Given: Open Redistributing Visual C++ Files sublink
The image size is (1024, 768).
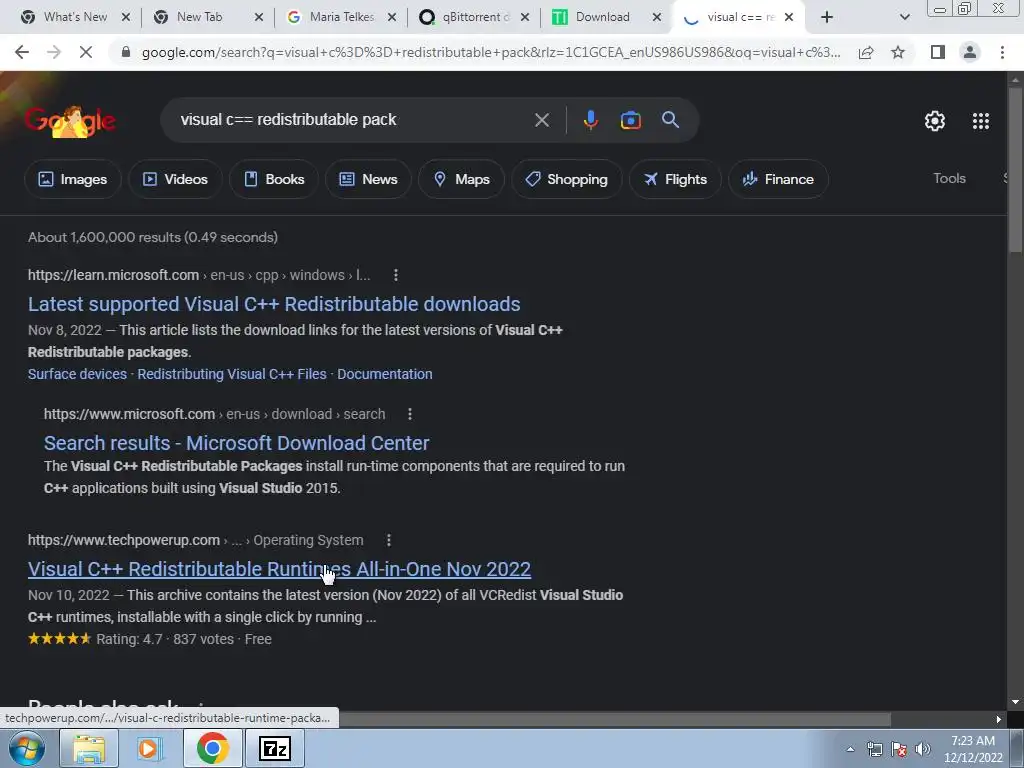Looking at the screenshot, I should (x=232, y=374).
